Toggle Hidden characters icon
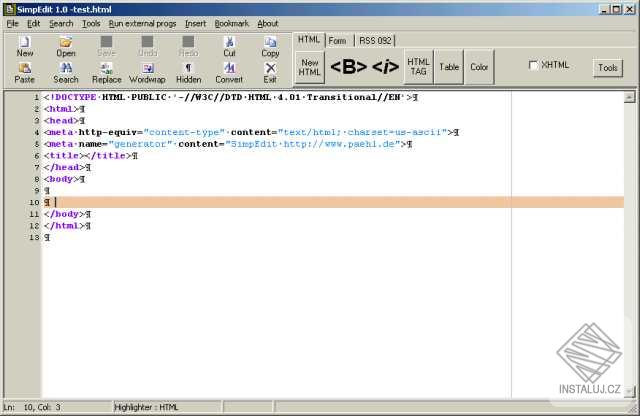 [188, 73]
